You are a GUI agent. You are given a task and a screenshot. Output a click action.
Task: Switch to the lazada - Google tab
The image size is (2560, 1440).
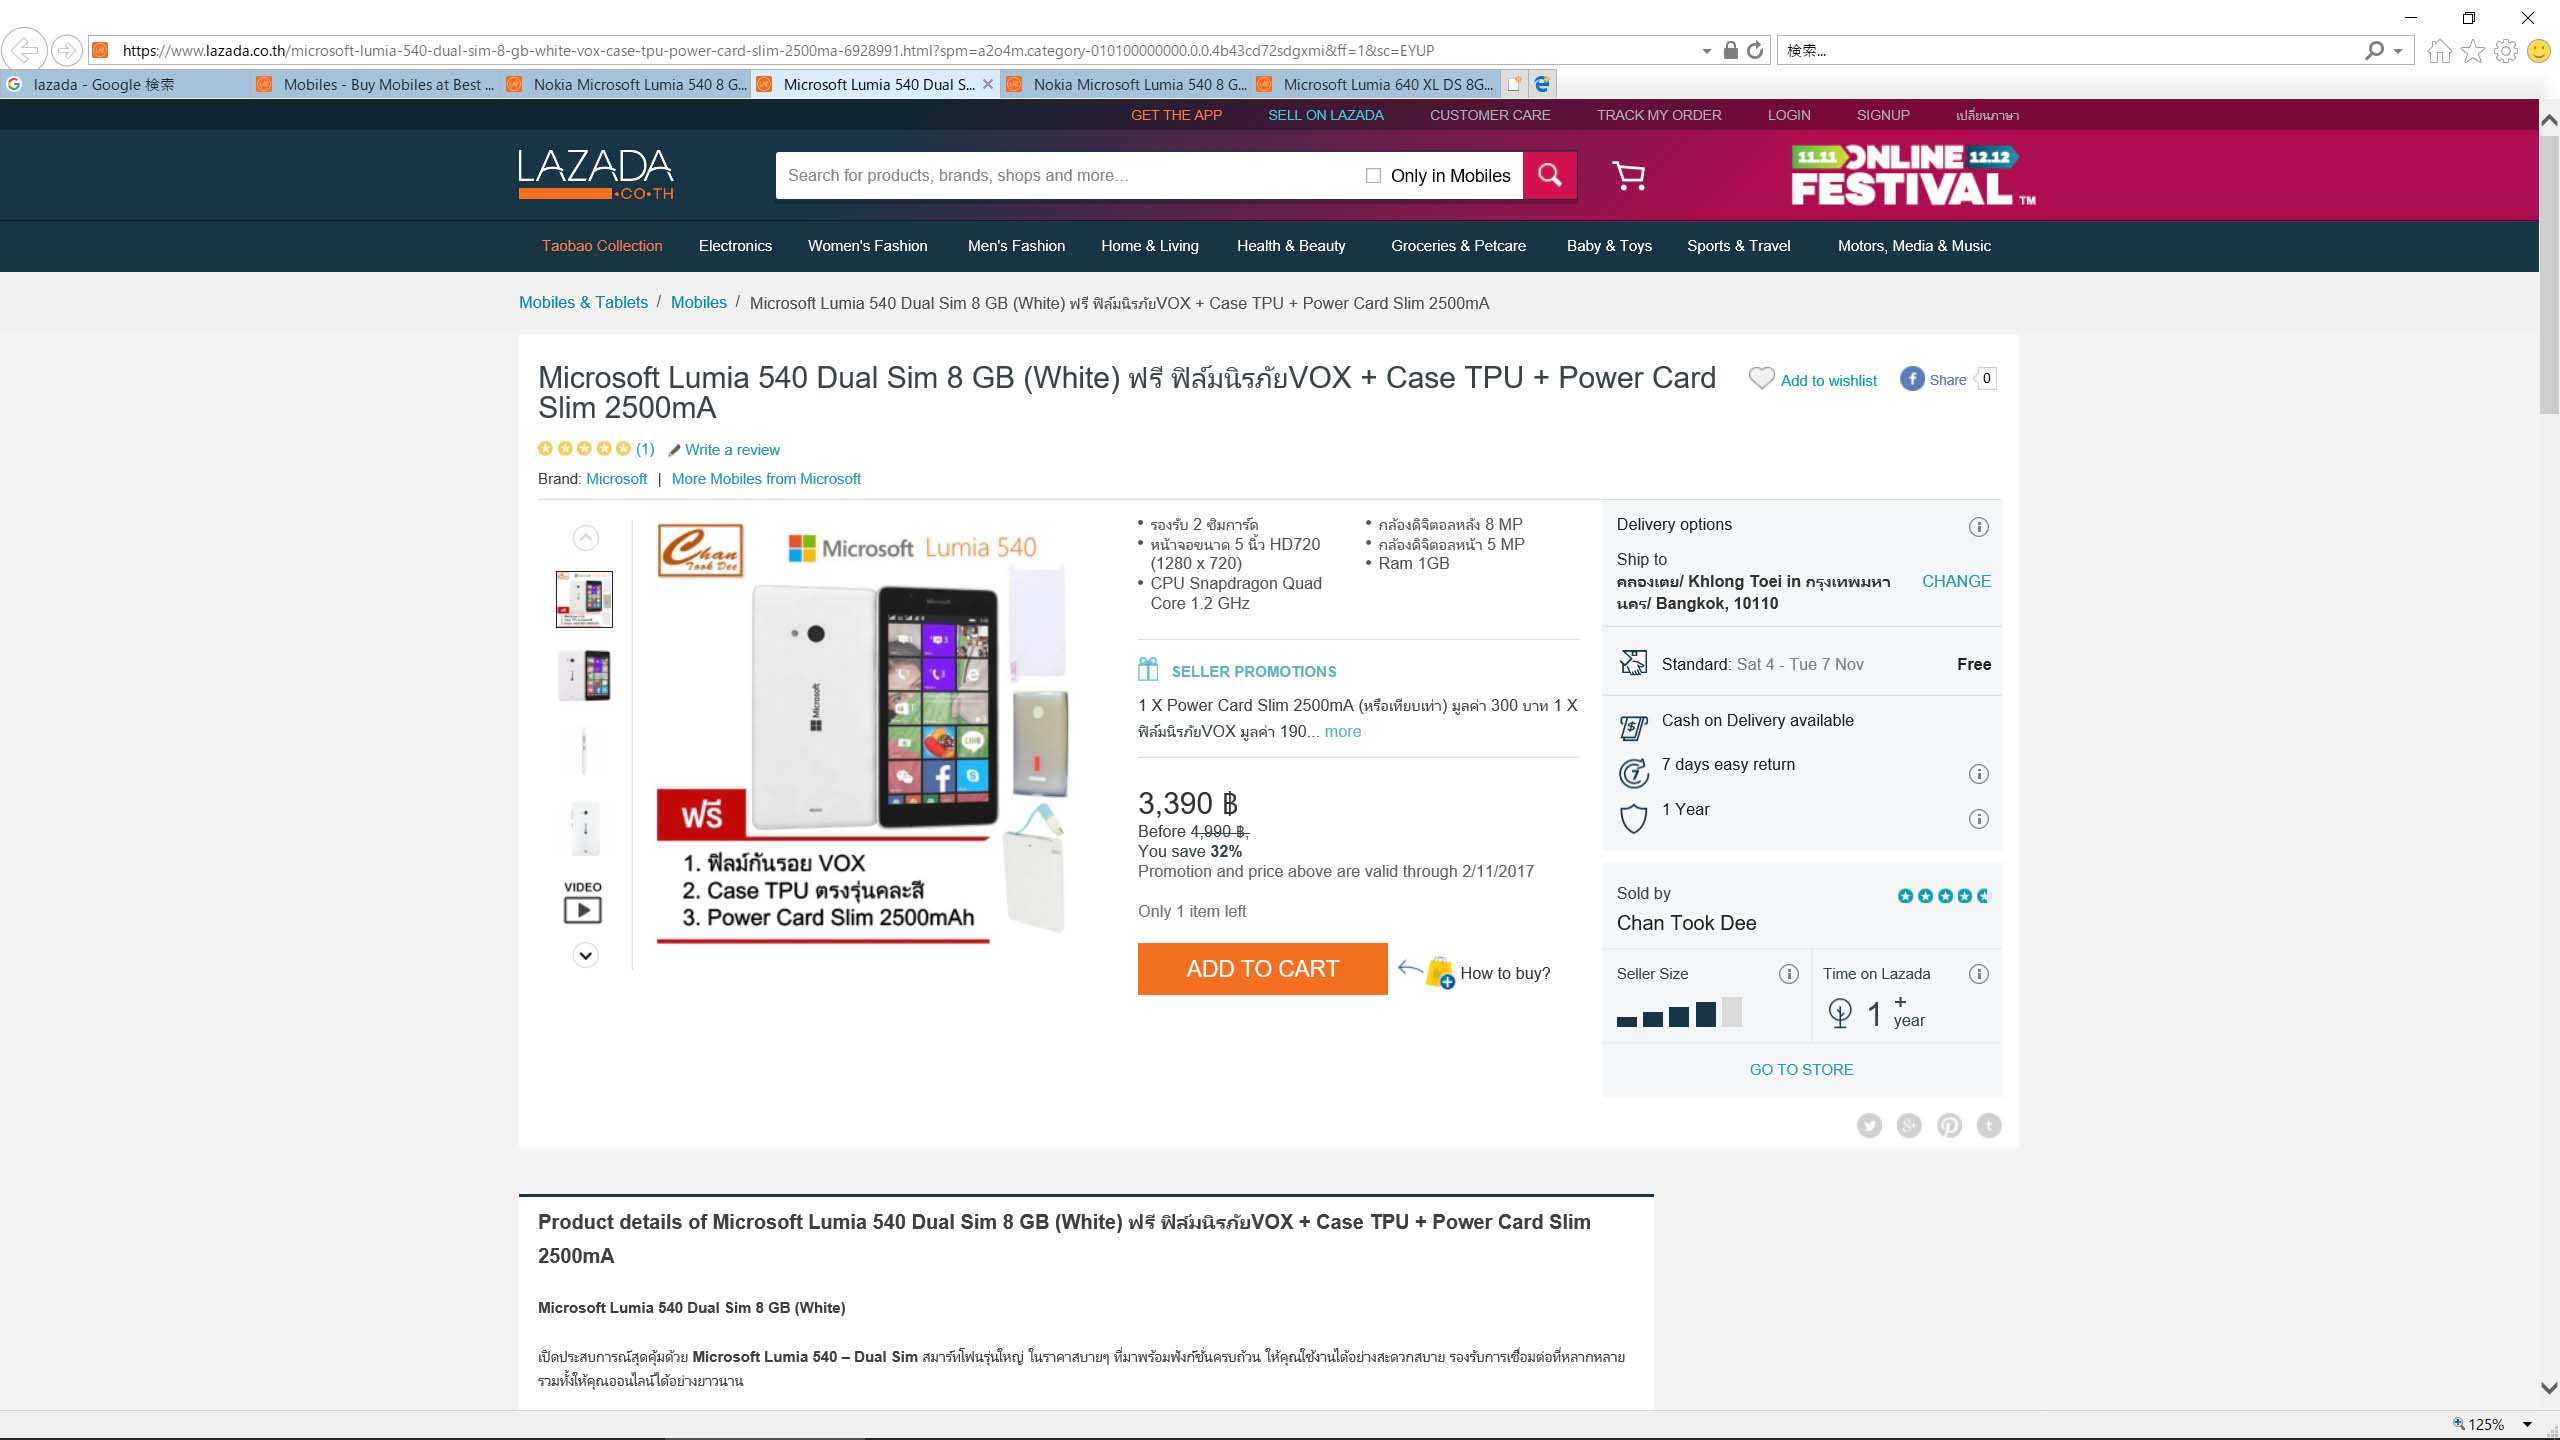click(125, 84)
